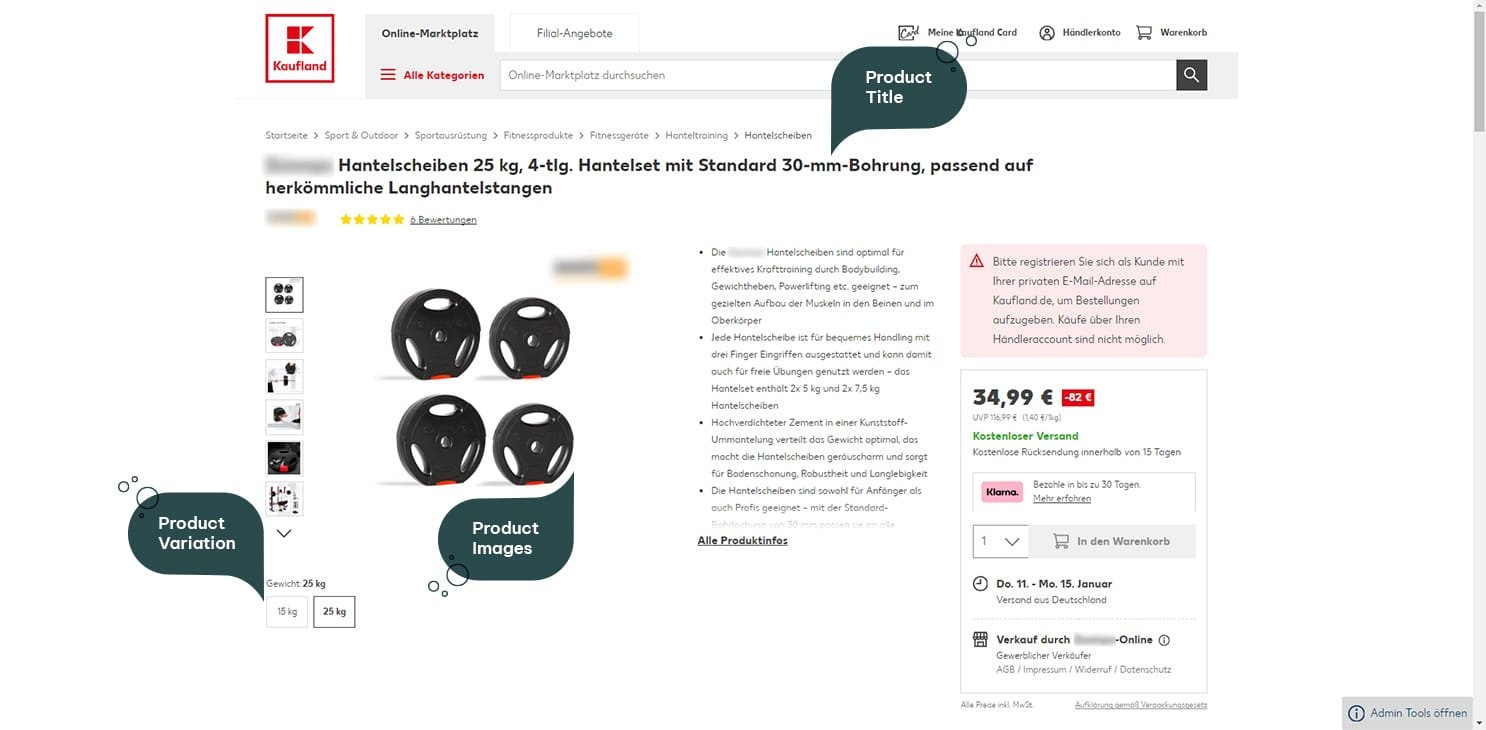This screenshot has height=730, width=1486.
Task: Open the quantity dropdown
Action: point(1000,541)
